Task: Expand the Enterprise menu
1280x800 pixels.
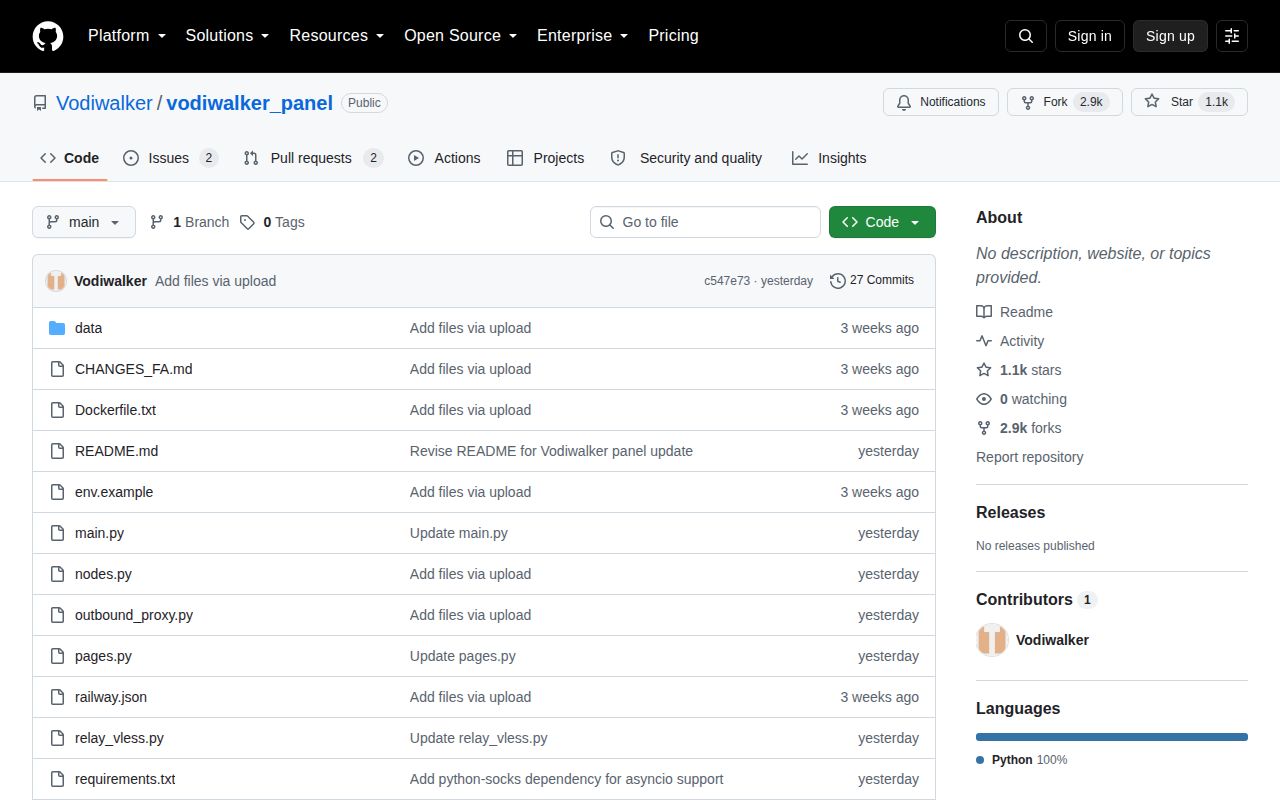Action: click(x=582, y=36)
